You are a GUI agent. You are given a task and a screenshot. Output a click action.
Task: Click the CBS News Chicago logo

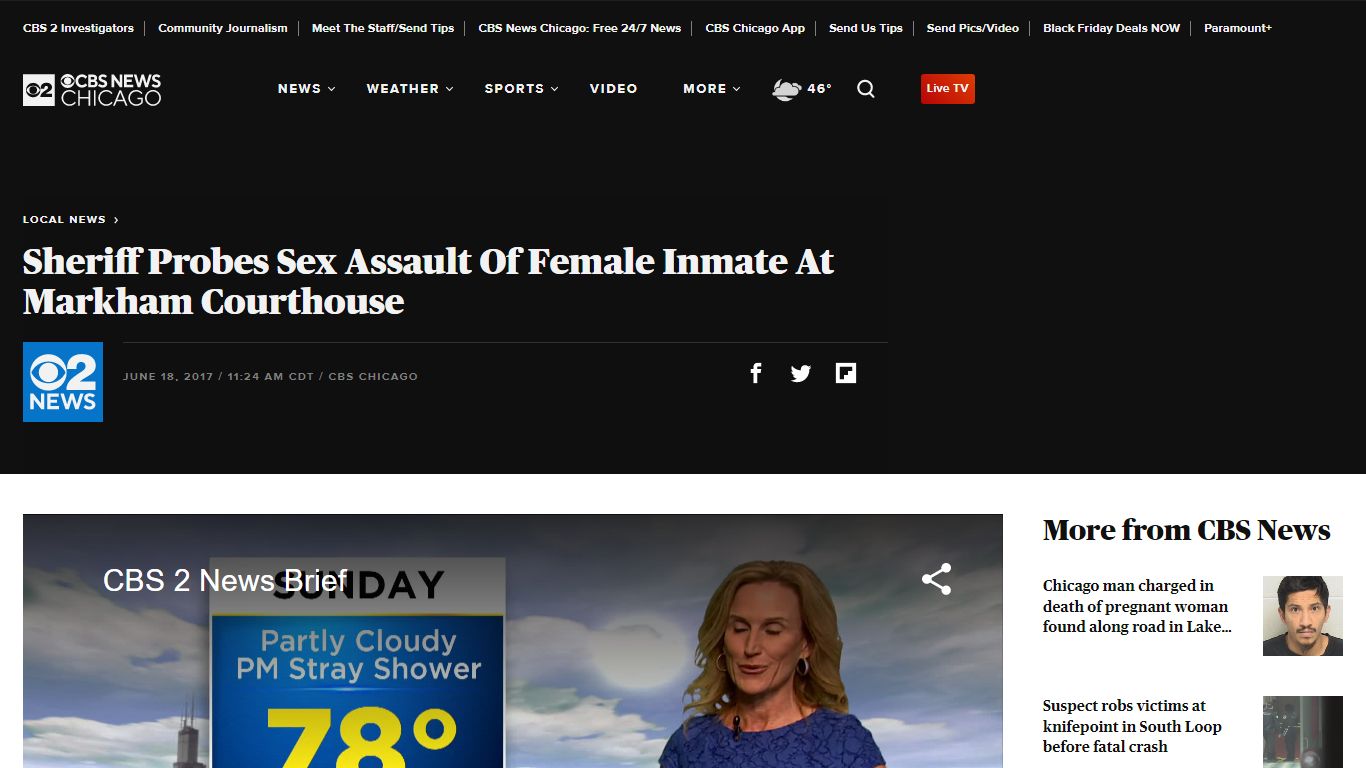tap(92, 89)
